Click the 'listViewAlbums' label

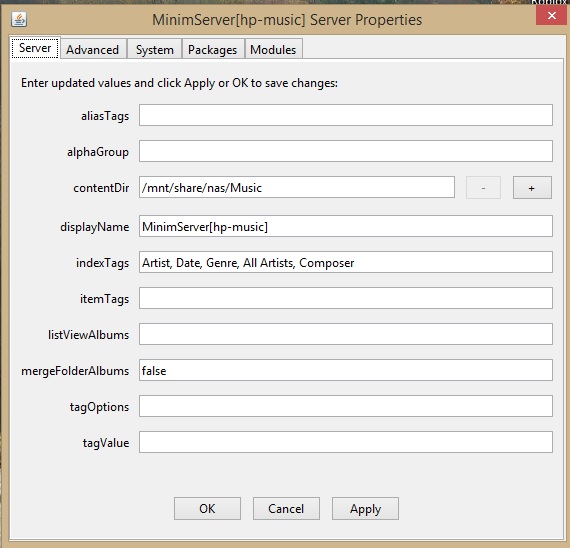[88, 335]
